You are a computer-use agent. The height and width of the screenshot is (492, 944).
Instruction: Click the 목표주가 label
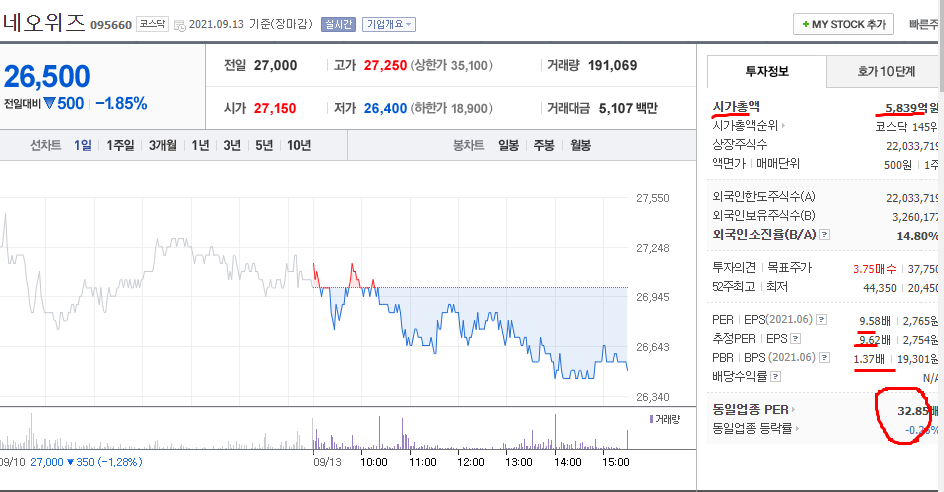(789, 267)
